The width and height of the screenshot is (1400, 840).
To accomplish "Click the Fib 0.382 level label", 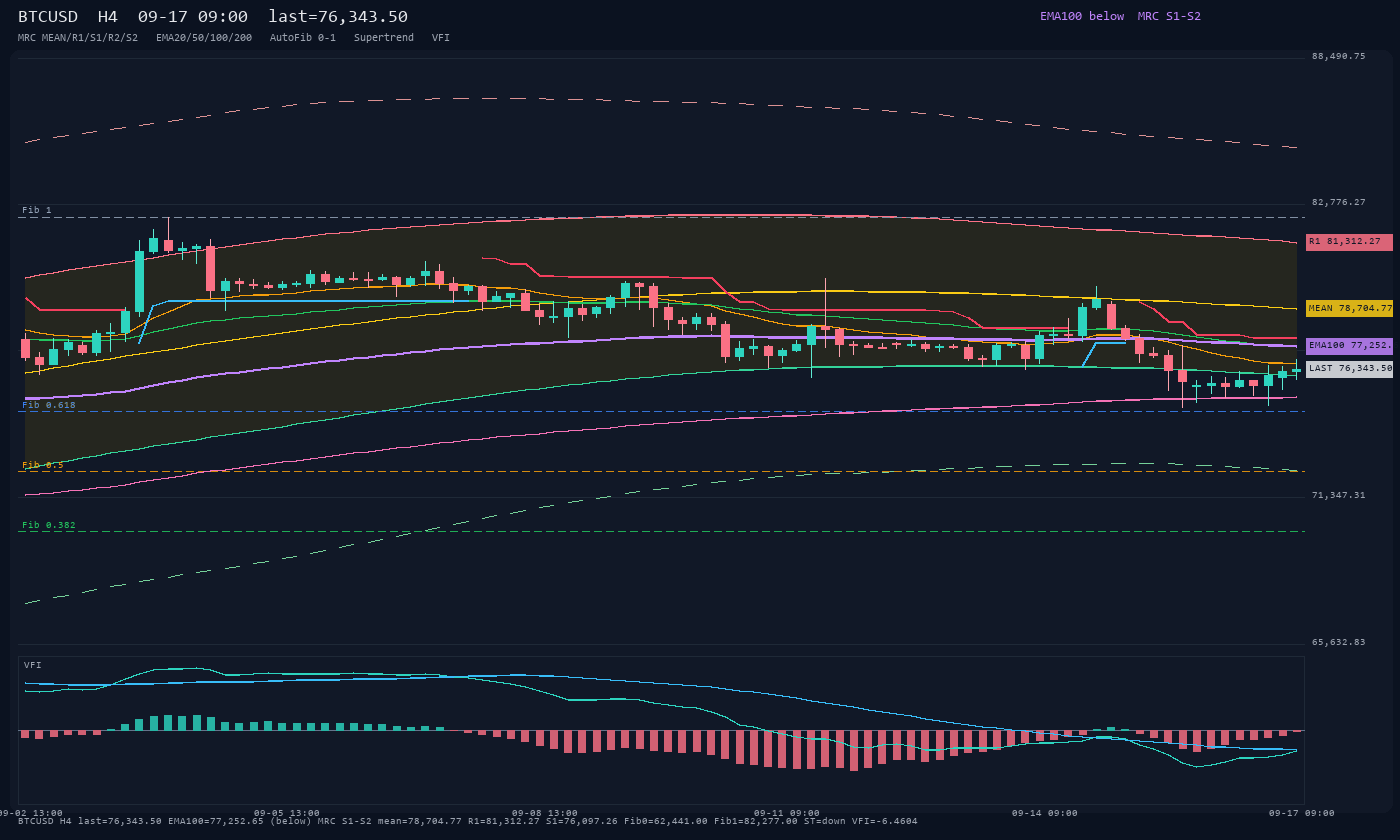I will pos(49,525).
